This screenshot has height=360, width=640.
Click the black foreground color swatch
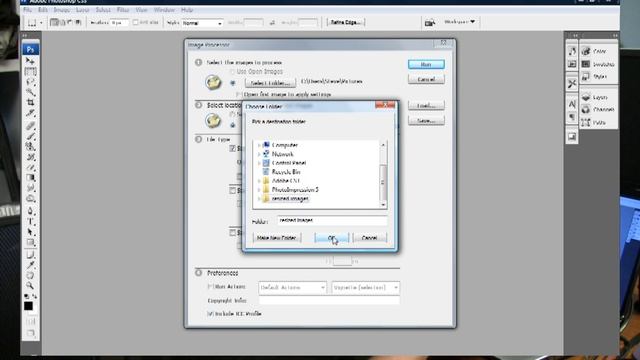point(28,306)
